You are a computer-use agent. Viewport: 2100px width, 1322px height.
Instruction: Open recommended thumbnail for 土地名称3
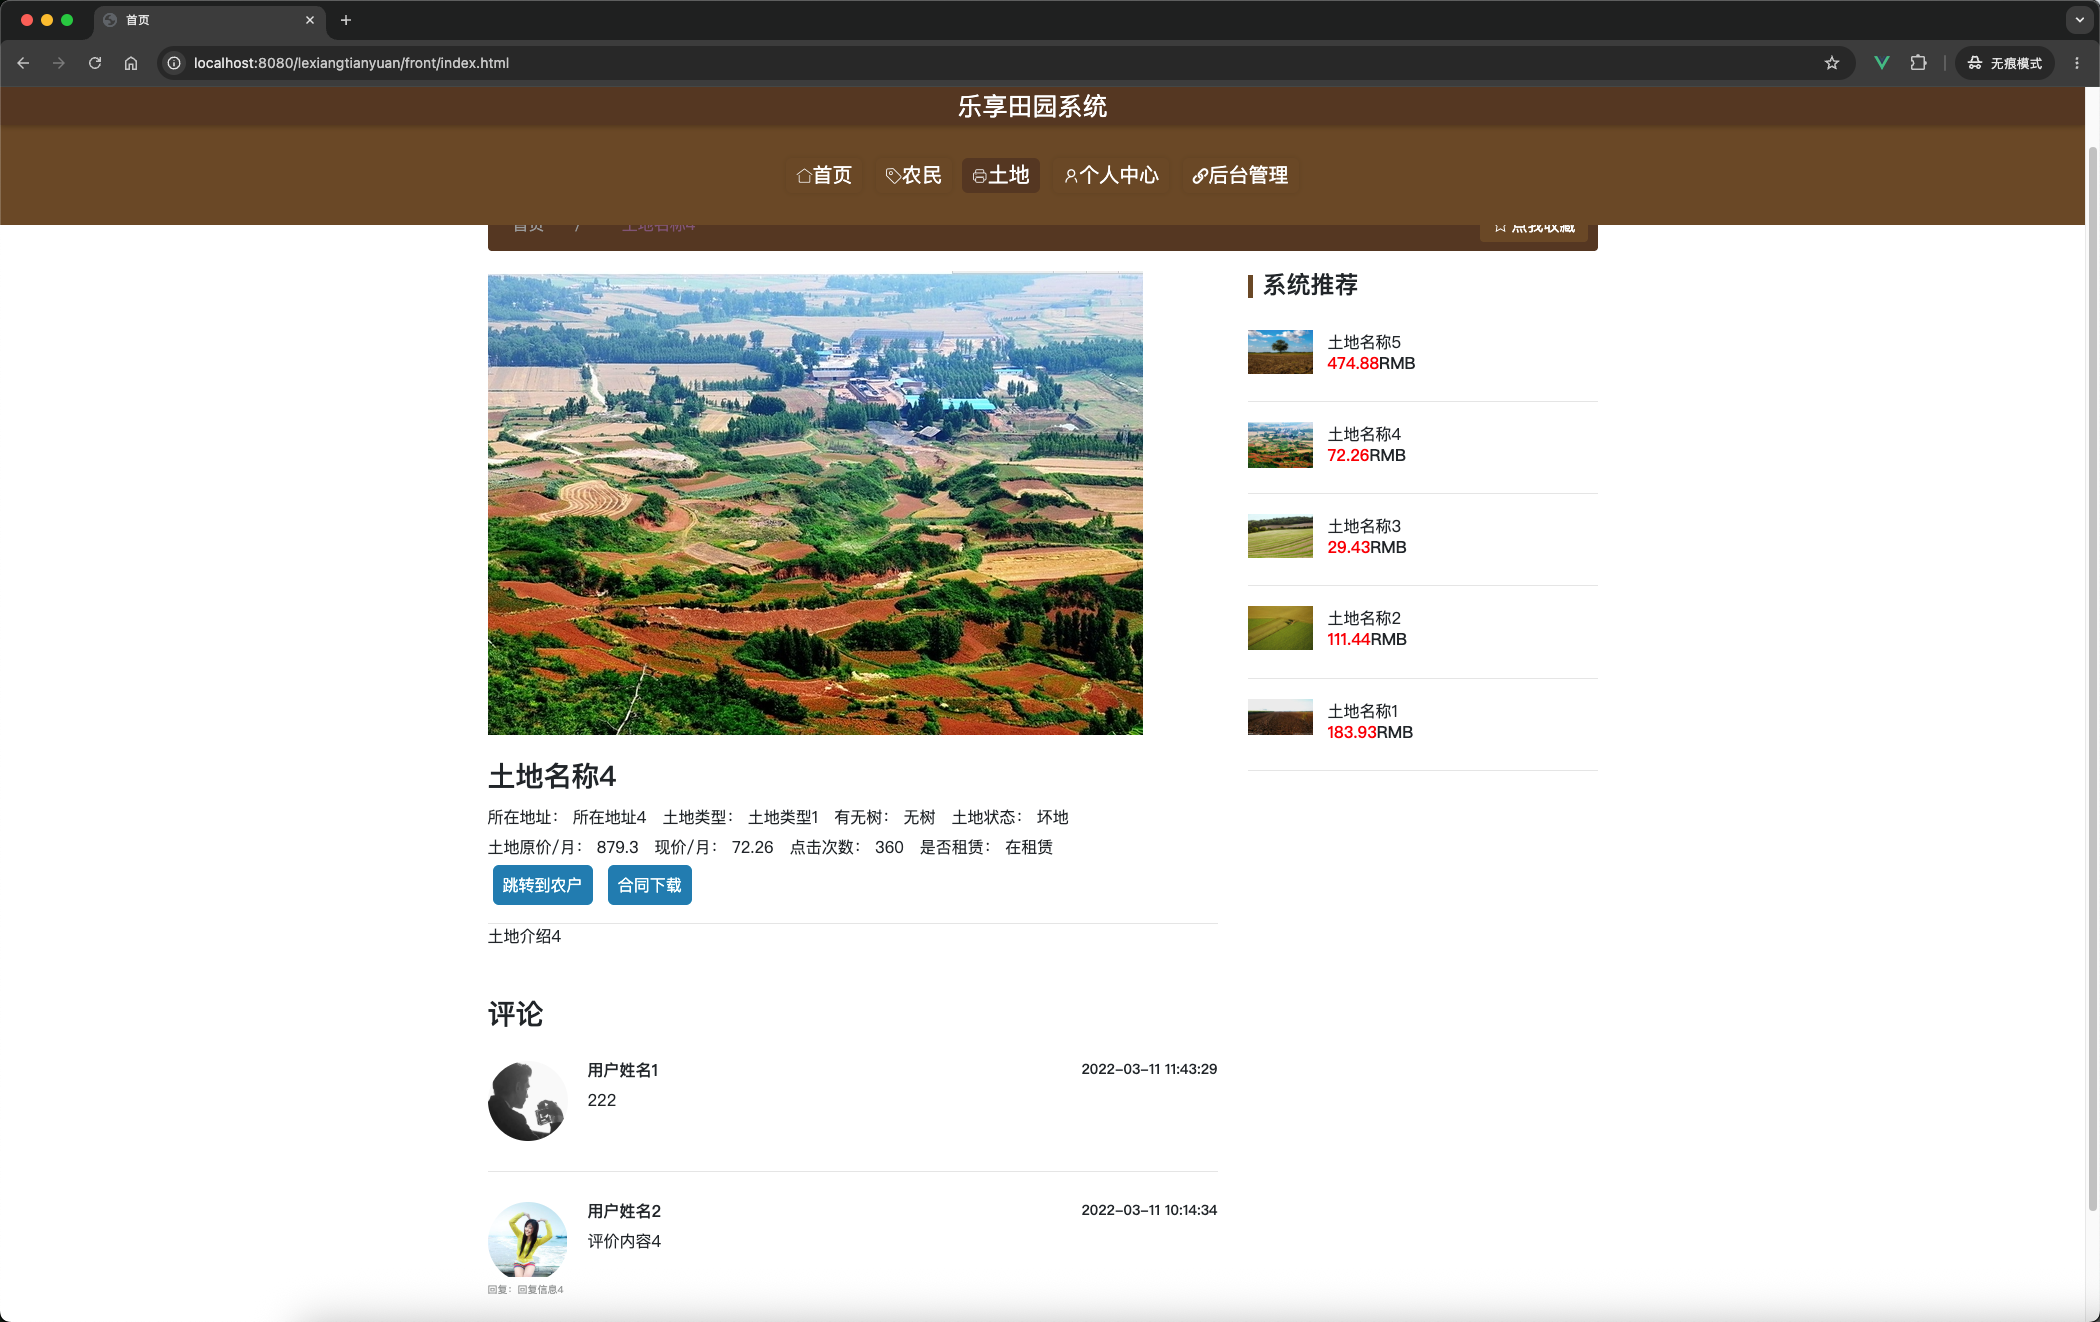(1280, 537)
